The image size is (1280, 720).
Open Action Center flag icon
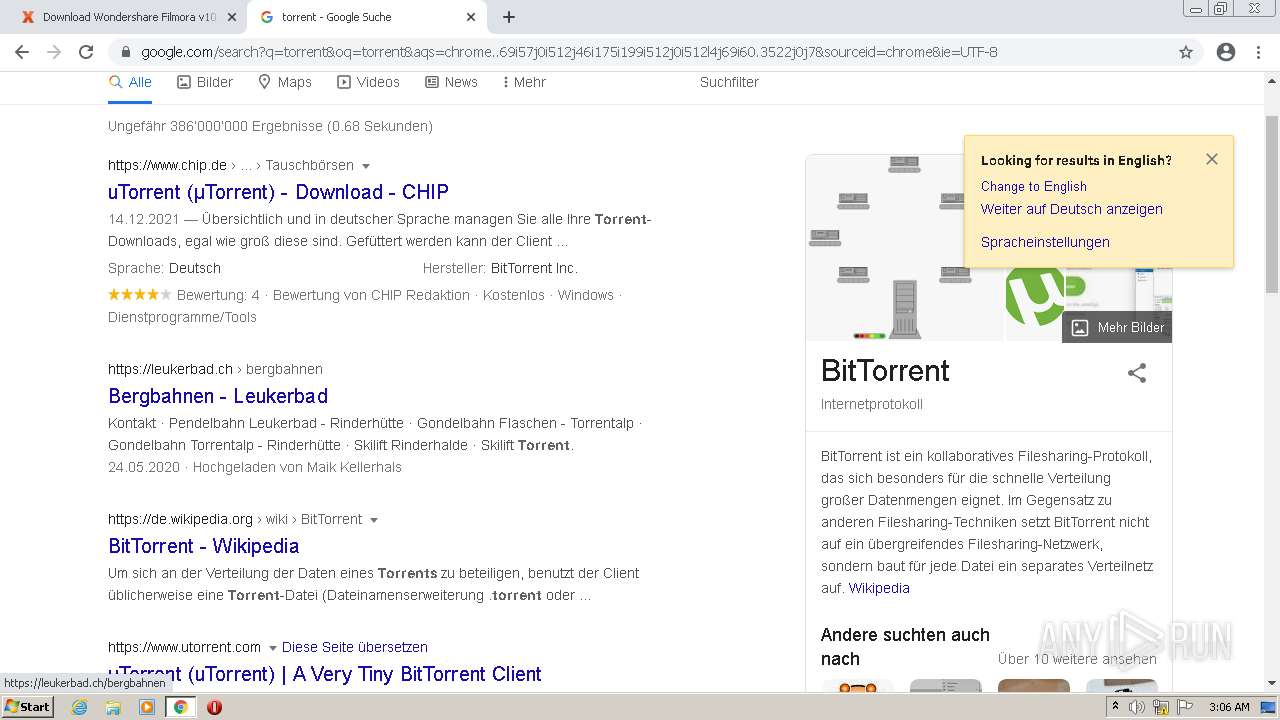pos(1185,707)
